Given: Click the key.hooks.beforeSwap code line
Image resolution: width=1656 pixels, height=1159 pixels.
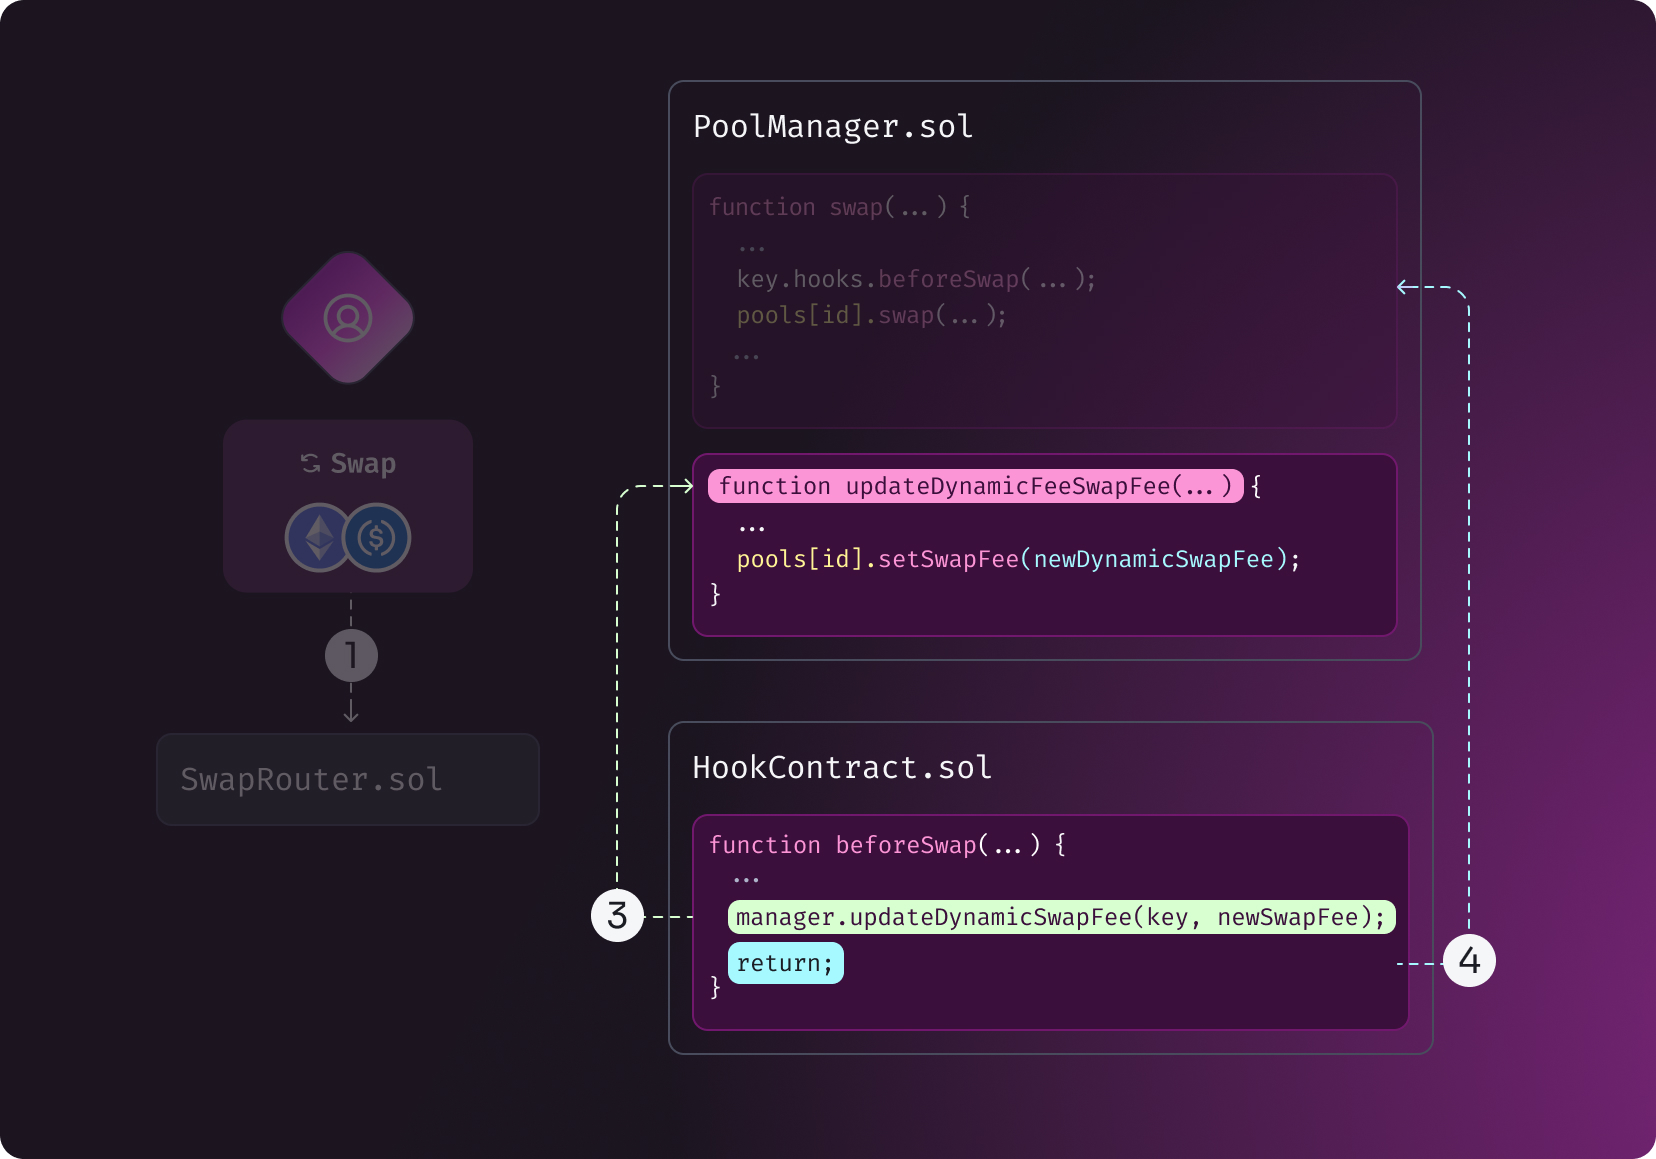Looking at the screenshot, I should click(x=915, y=279).
